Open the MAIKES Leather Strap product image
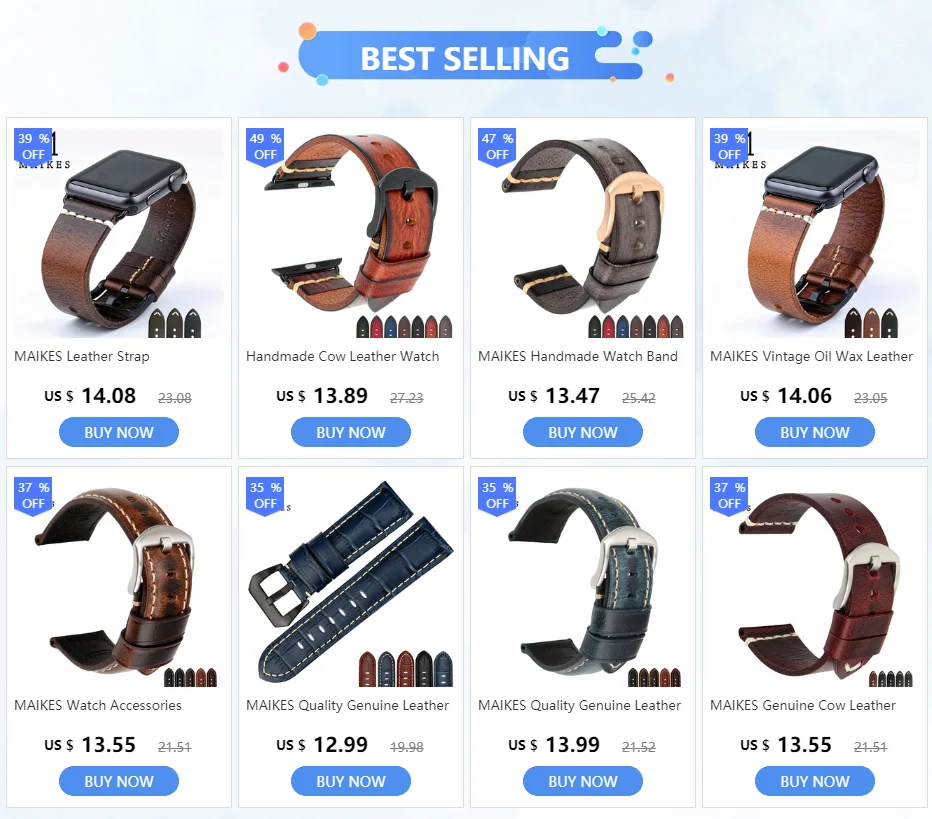This screenshot has height=819, width=932. pos(119,232)
